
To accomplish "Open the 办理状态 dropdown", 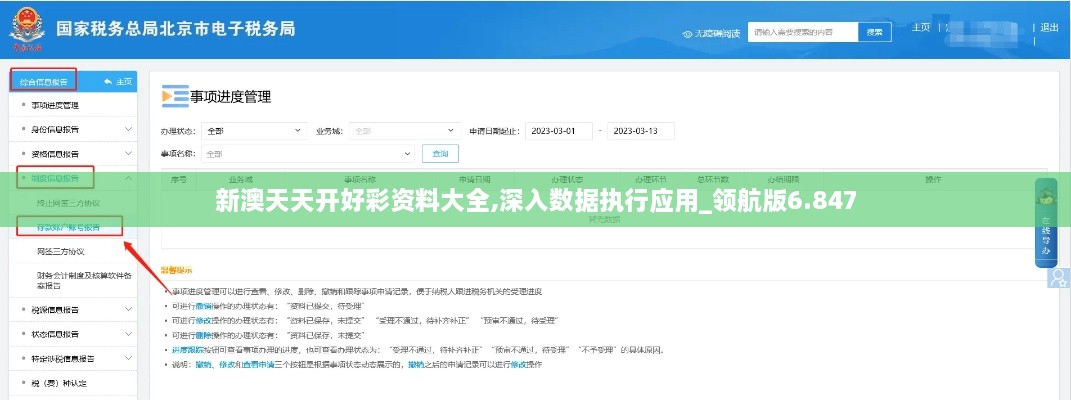I will point(254,130).
